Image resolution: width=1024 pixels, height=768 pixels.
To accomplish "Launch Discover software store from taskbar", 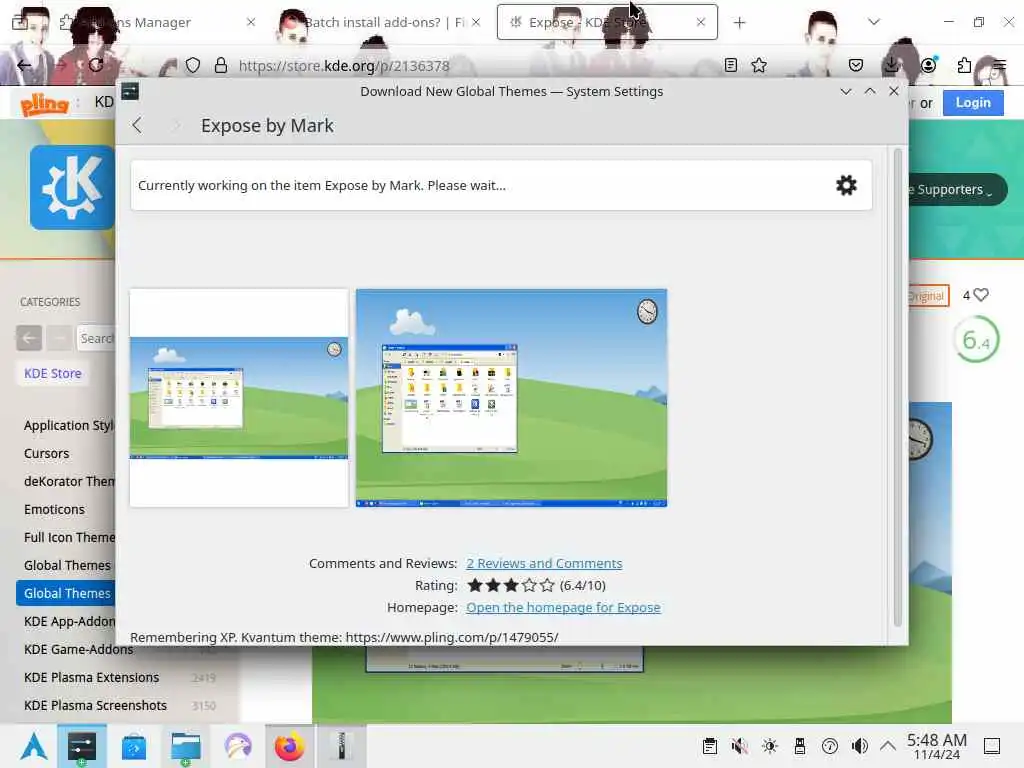I will click(x=134, y=746).
